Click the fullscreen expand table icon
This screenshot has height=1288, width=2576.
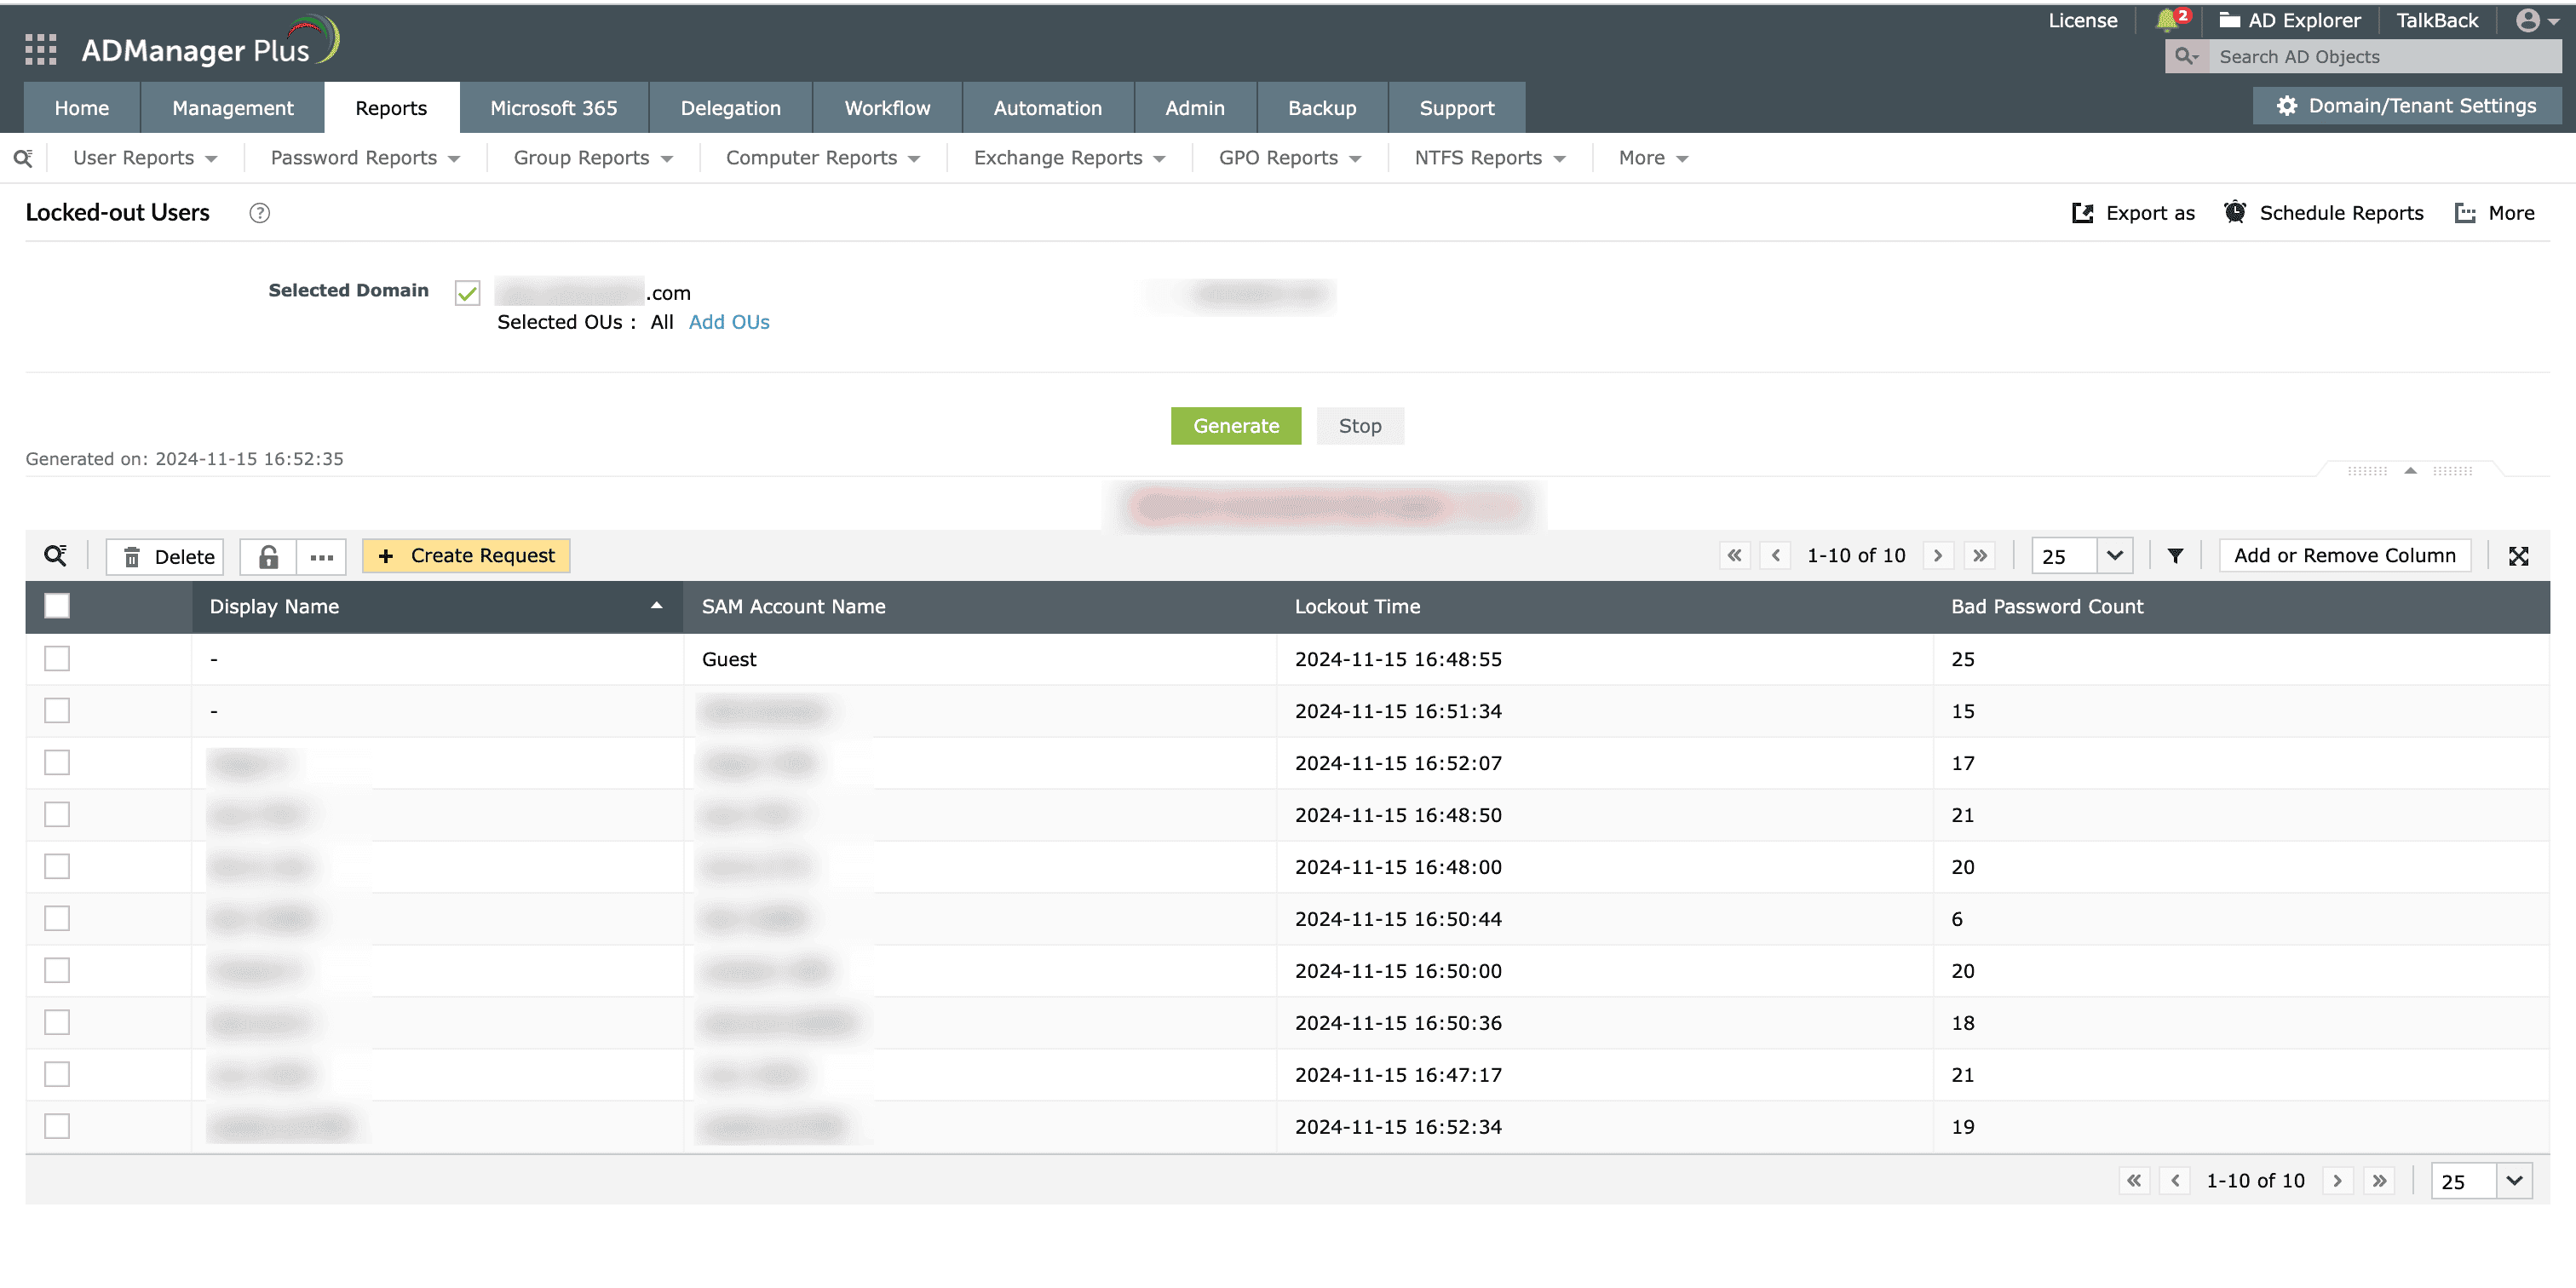(2518, 556)
